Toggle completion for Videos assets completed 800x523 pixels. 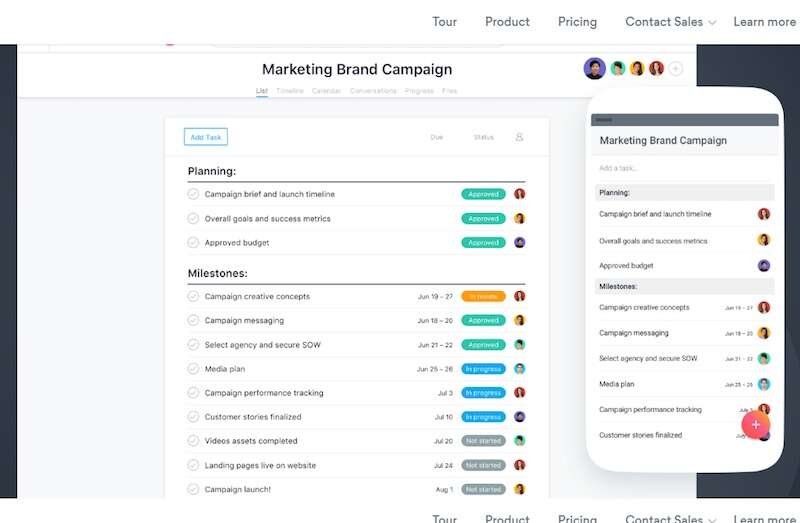tap(194, 441)
